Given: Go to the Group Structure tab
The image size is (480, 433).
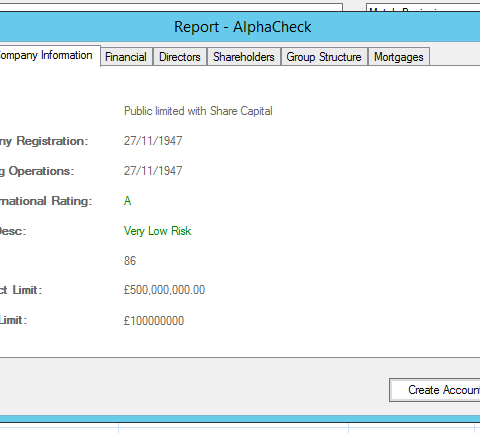Looking at the screenshot, I should click(x=324, y=57).
